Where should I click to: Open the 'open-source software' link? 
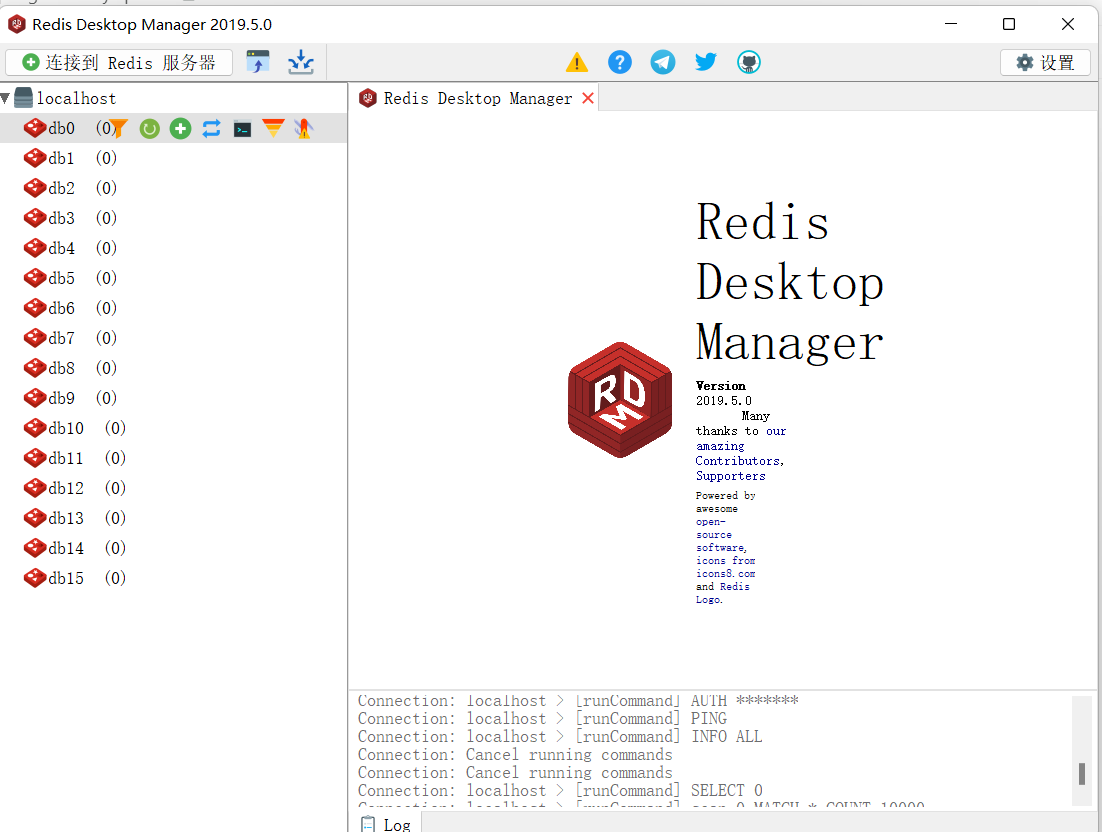(x=721, y=535)
